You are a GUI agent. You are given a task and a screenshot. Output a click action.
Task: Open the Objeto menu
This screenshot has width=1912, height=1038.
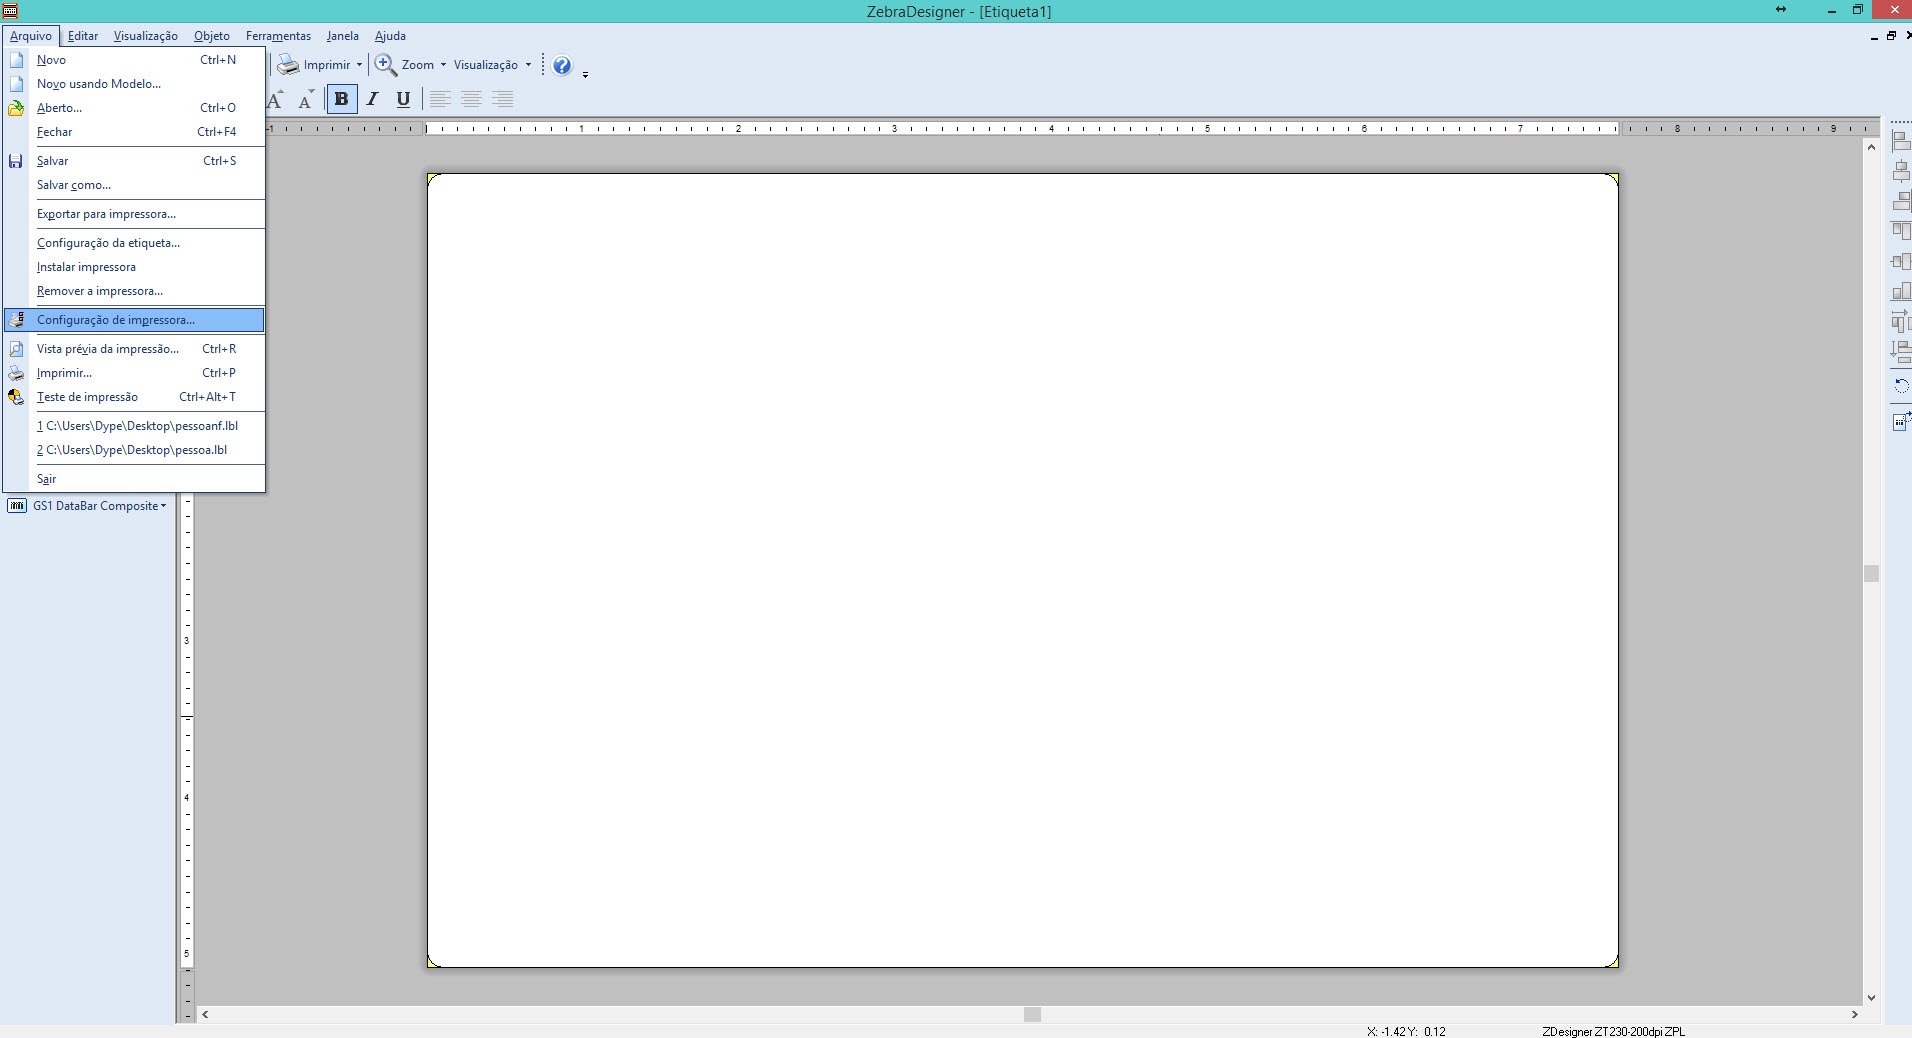click(x=212, y=36)
